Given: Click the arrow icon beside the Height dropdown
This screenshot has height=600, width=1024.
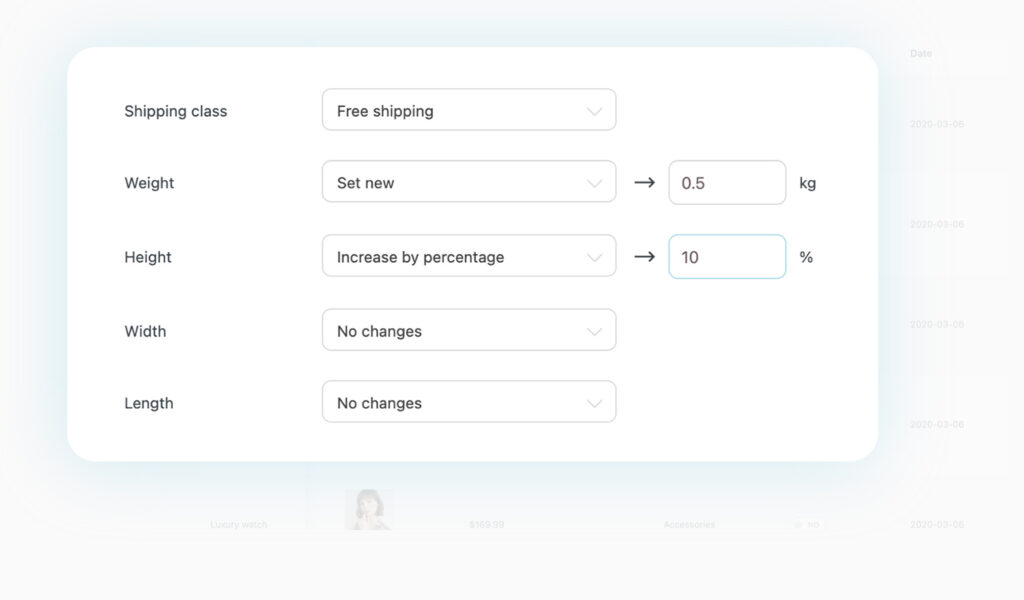Looking at the screenshot, I should point(644,256).
